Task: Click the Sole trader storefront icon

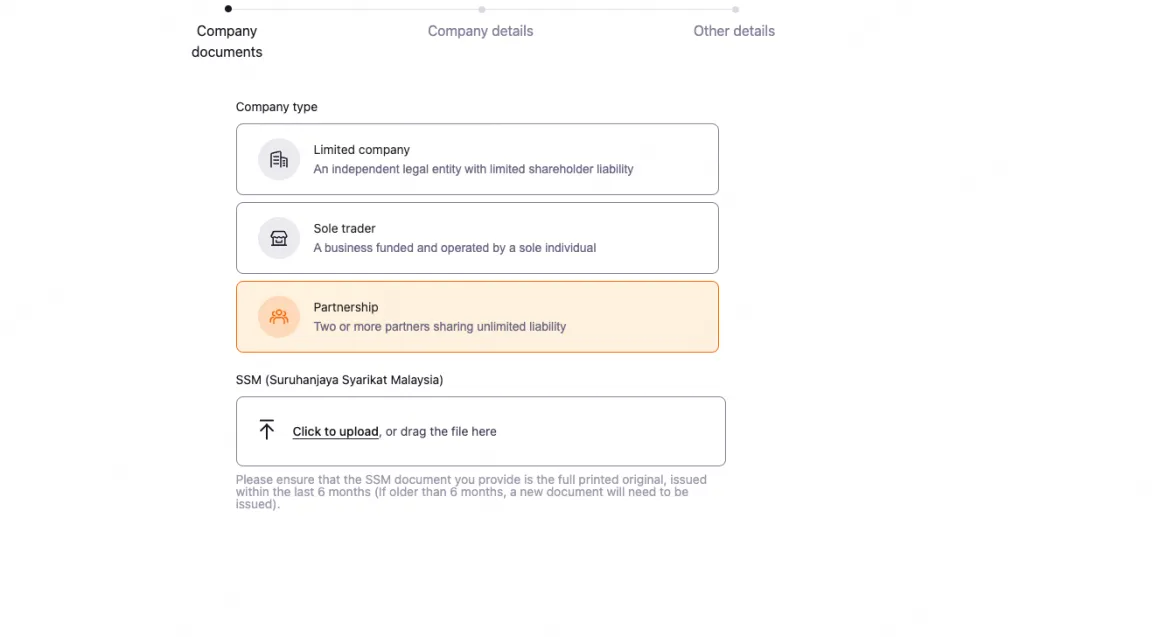Action: click(279, 238)
